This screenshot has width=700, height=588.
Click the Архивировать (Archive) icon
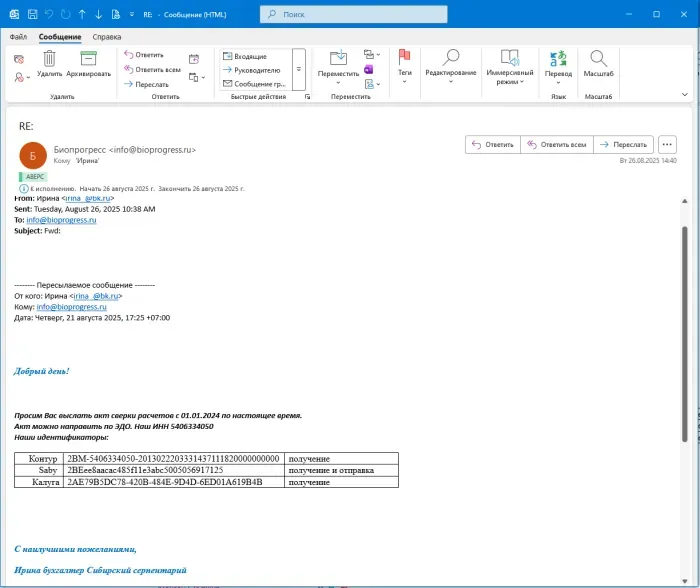pyautogui.click(x=88, y=58)
